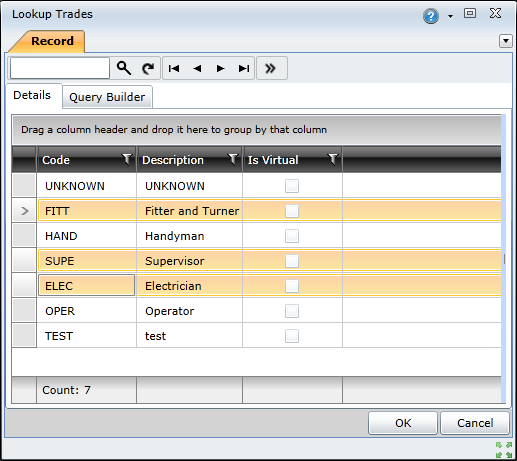
Task: Go to first record button
Action: point(174,68)
